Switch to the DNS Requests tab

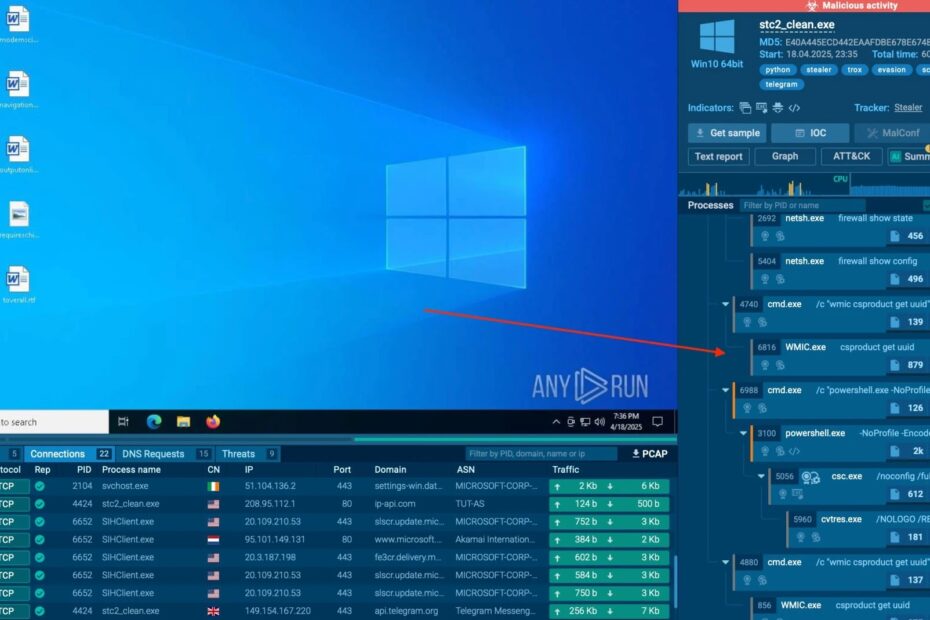coord(164,454)
